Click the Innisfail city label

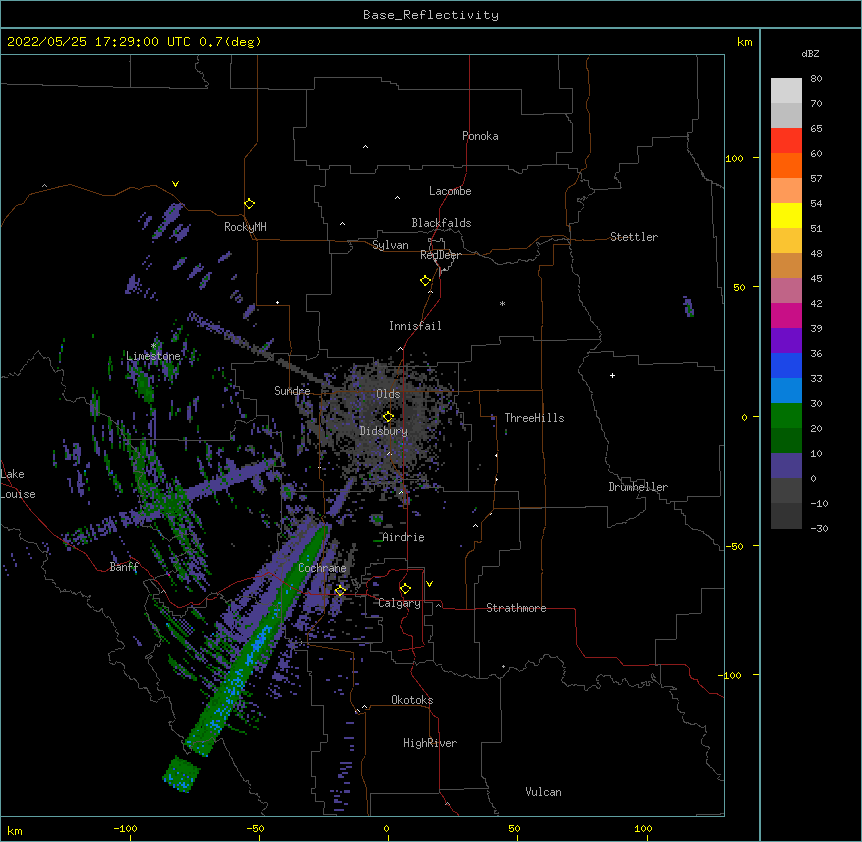tap(415, 326)
